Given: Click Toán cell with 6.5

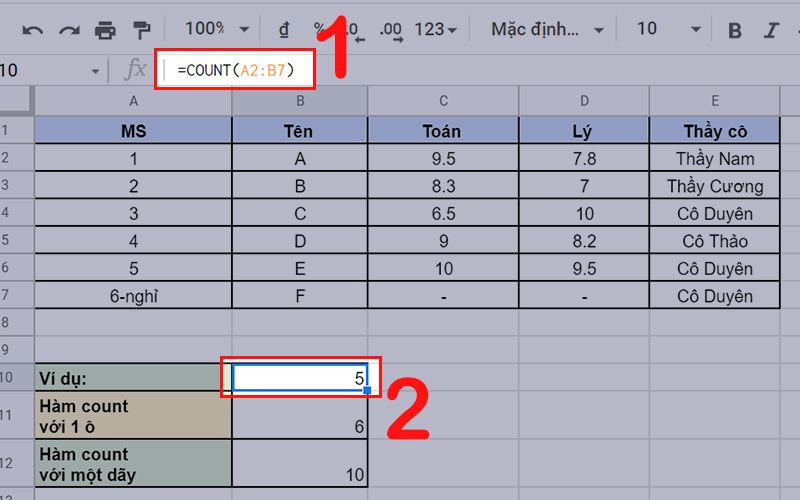Looking at the screenshot, I should pos(443,213).
